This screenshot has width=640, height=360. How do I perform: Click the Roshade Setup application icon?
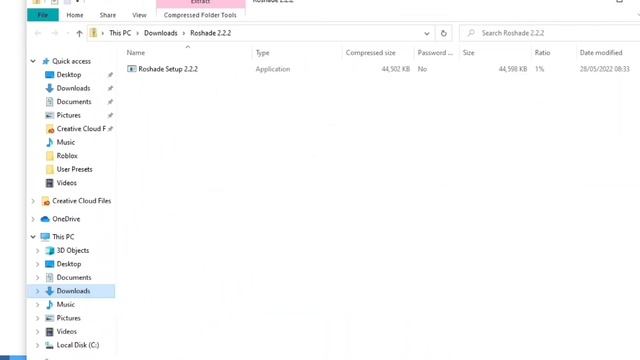pos(131,69)
